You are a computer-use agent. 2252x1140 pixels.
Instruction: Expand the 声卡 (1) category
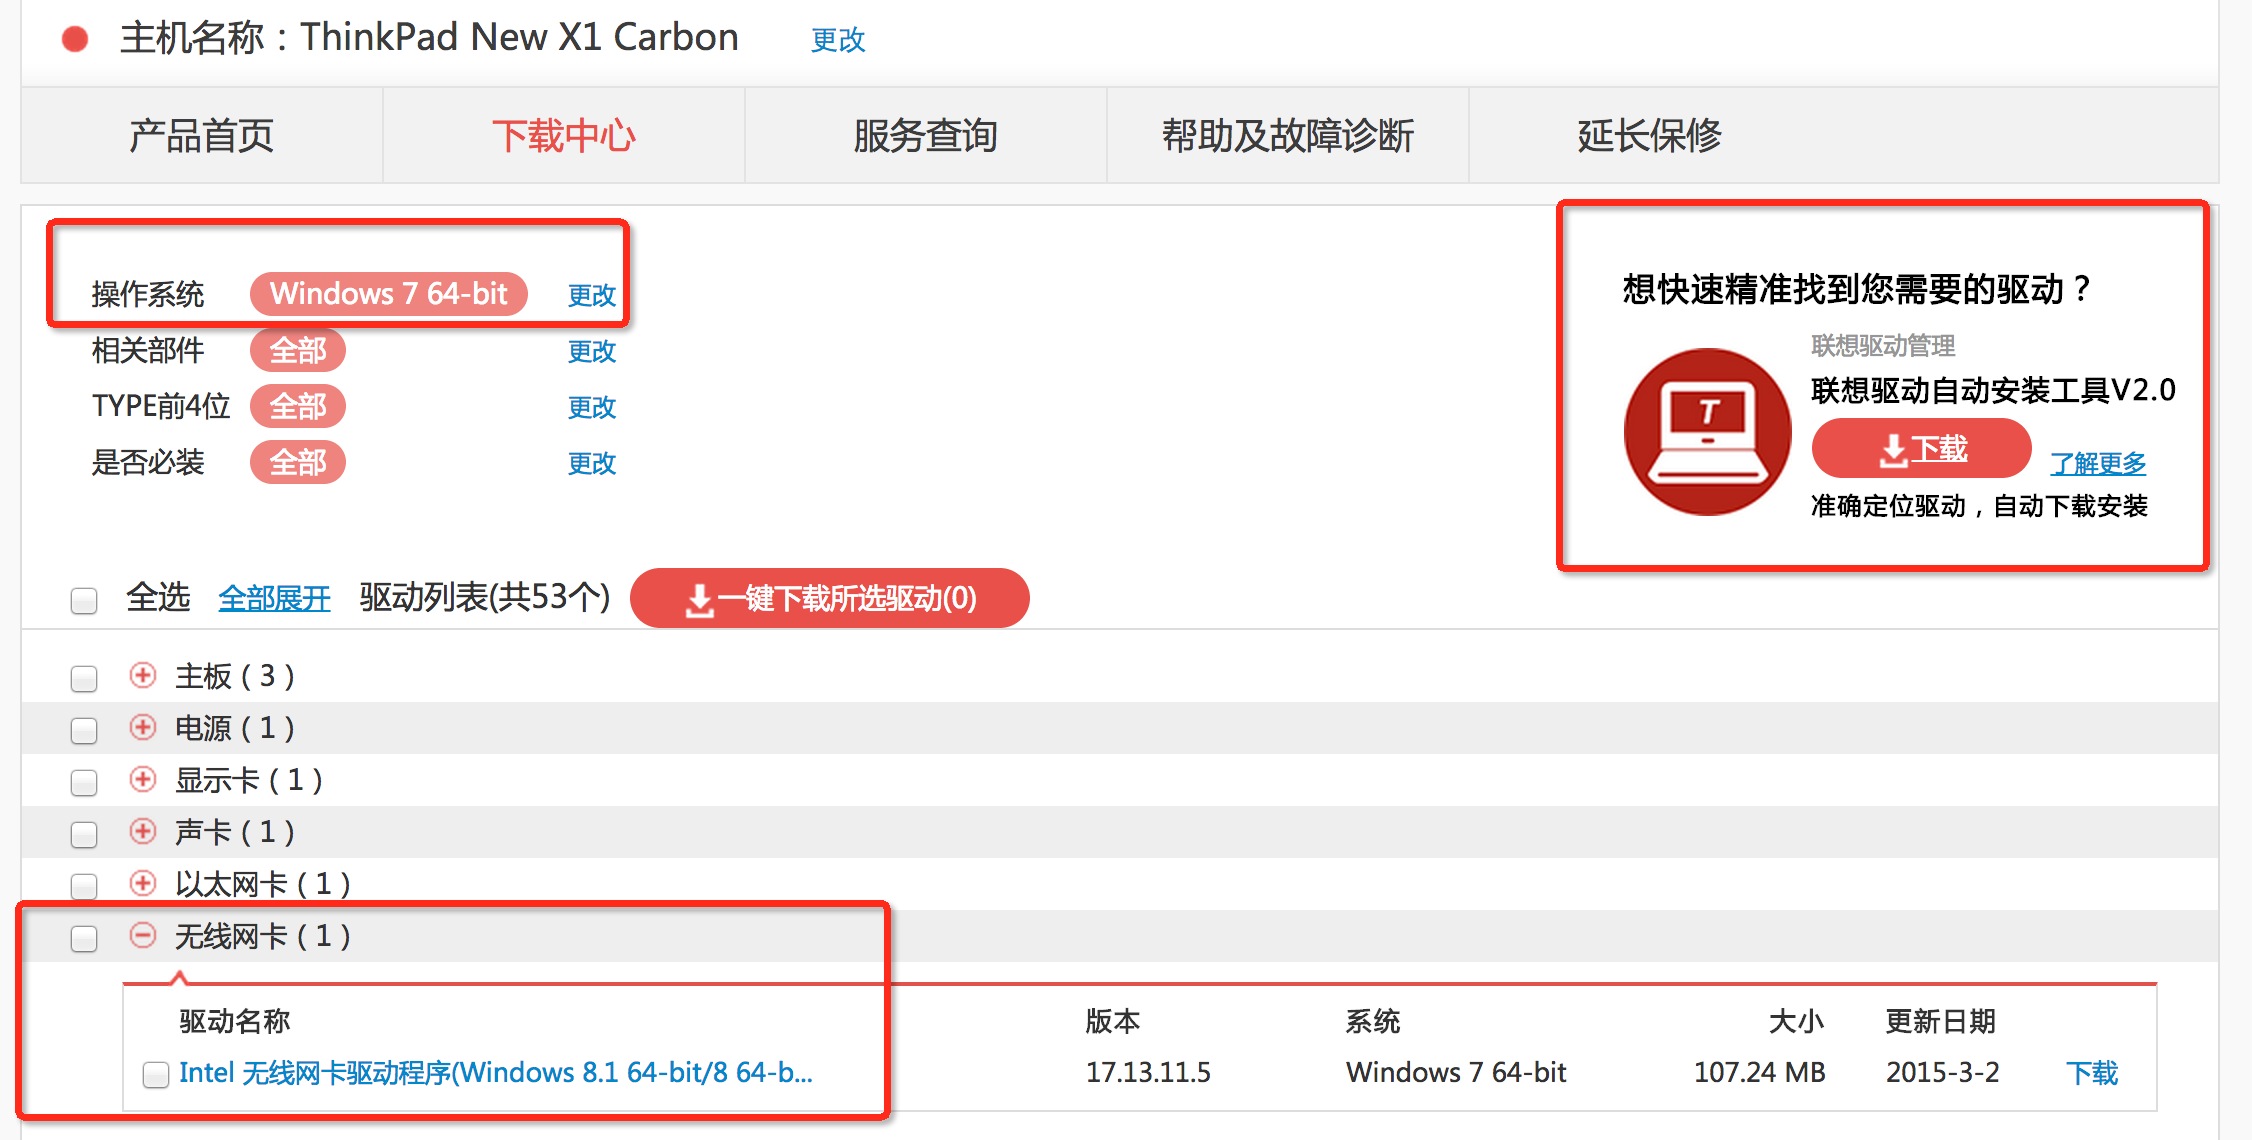coord(143,831)
